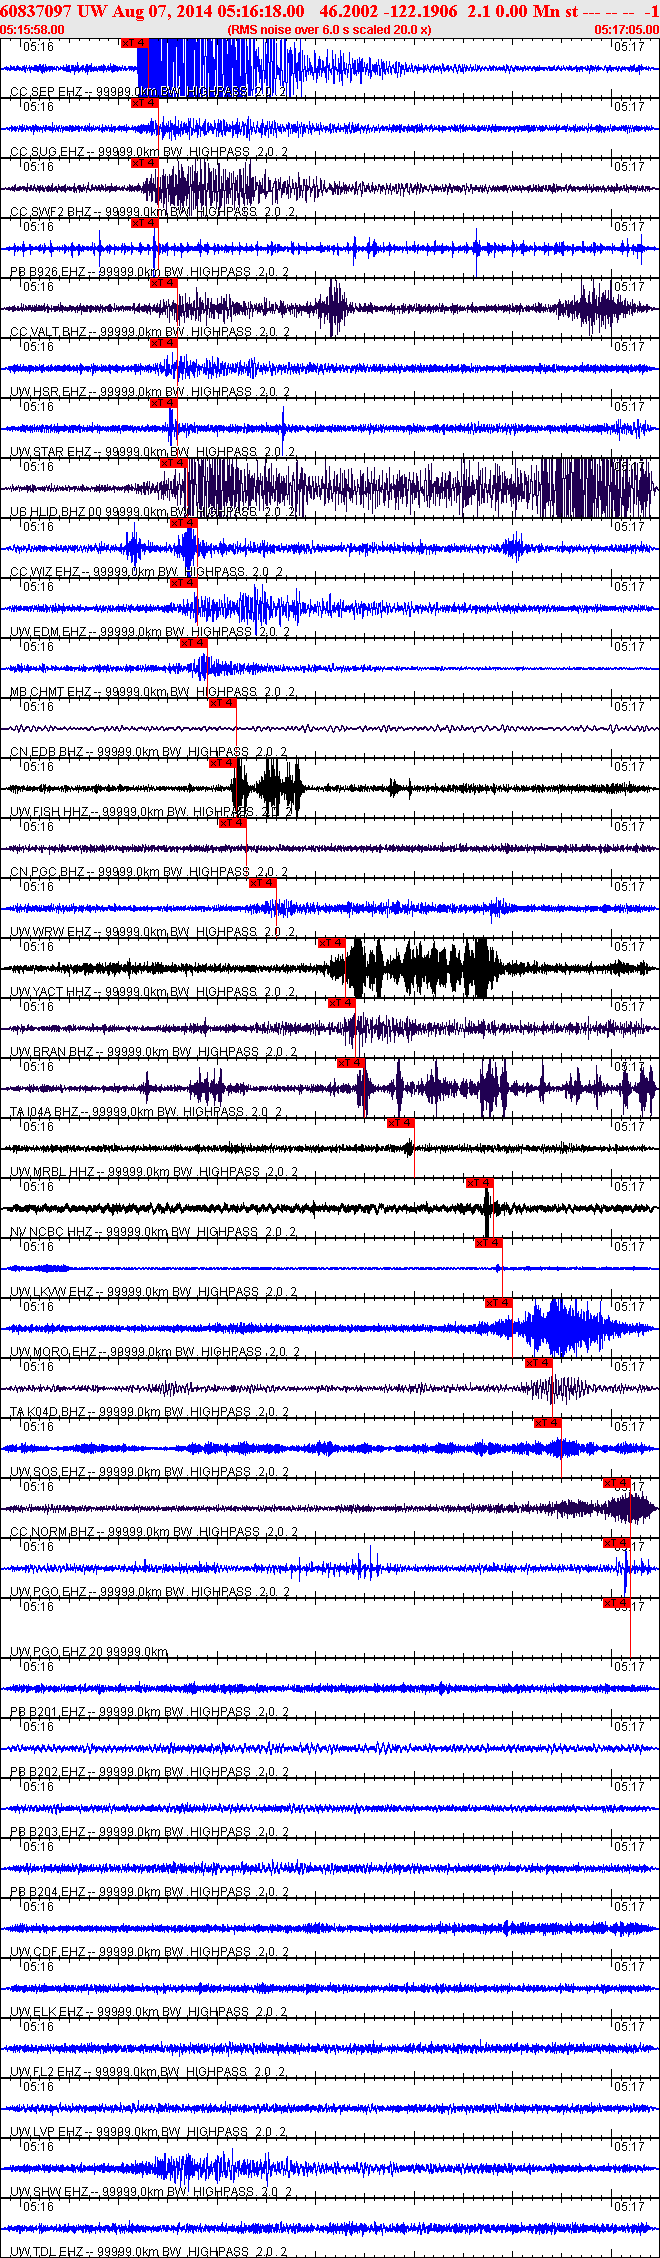Select the CC.SUG.EHZ station label

pyautogui.click(x=149, y=152)
